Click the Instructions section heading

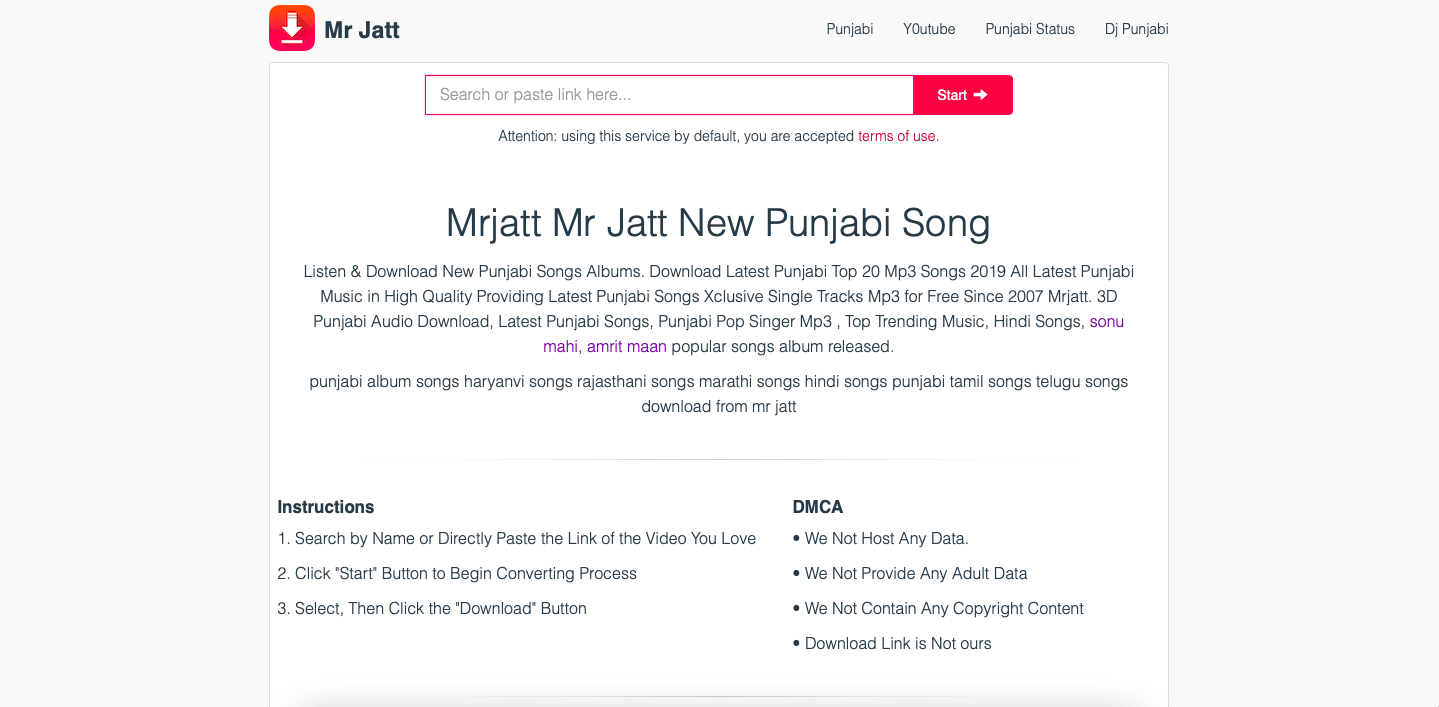click(x=325, y=507)
